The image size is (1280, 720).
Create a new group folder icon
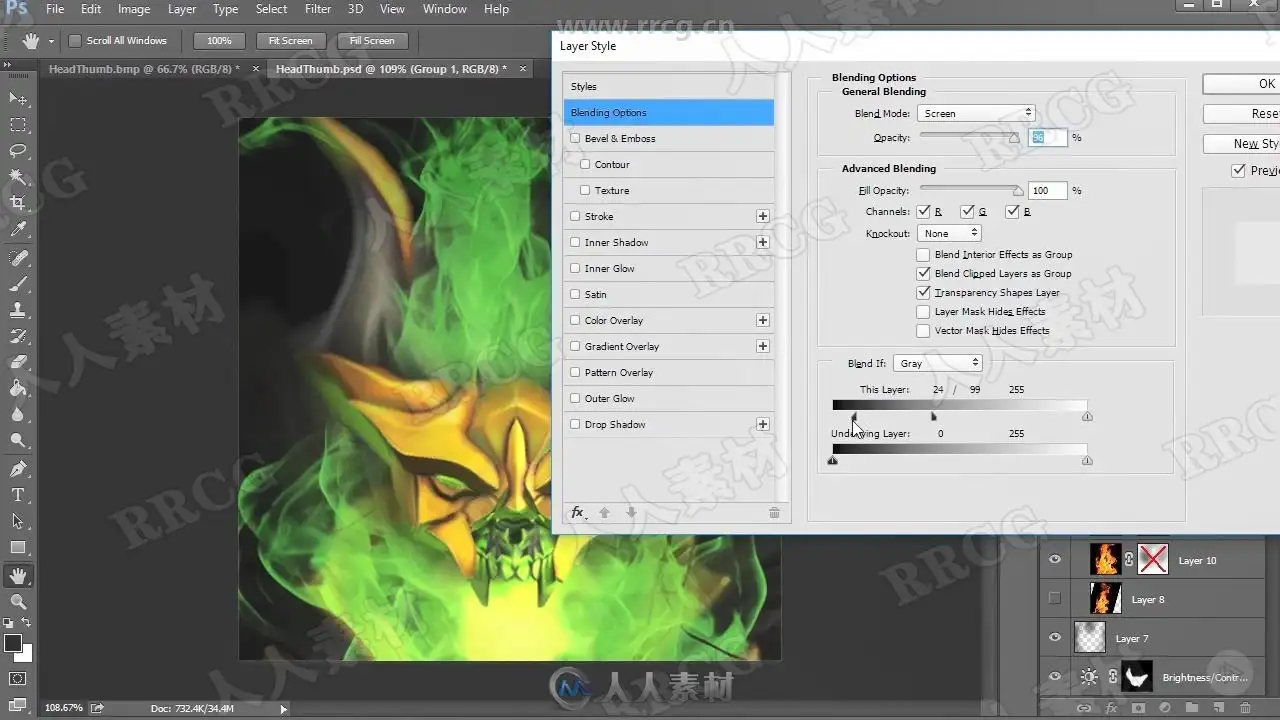tap(1192, 708)
